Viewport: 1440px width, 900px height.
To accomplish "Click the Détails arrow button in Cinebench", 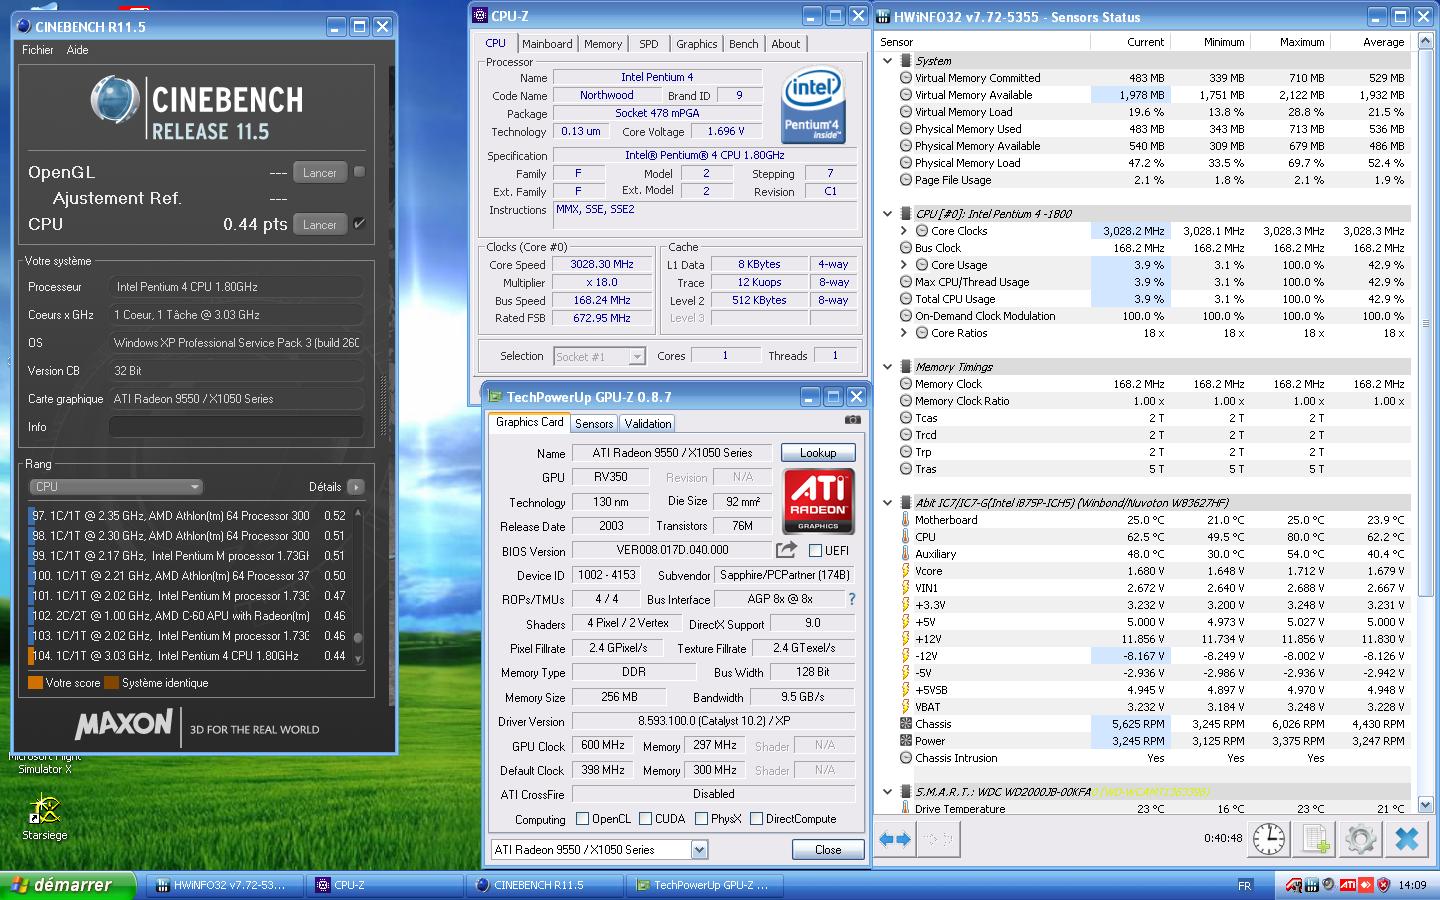I will (355, 487).
